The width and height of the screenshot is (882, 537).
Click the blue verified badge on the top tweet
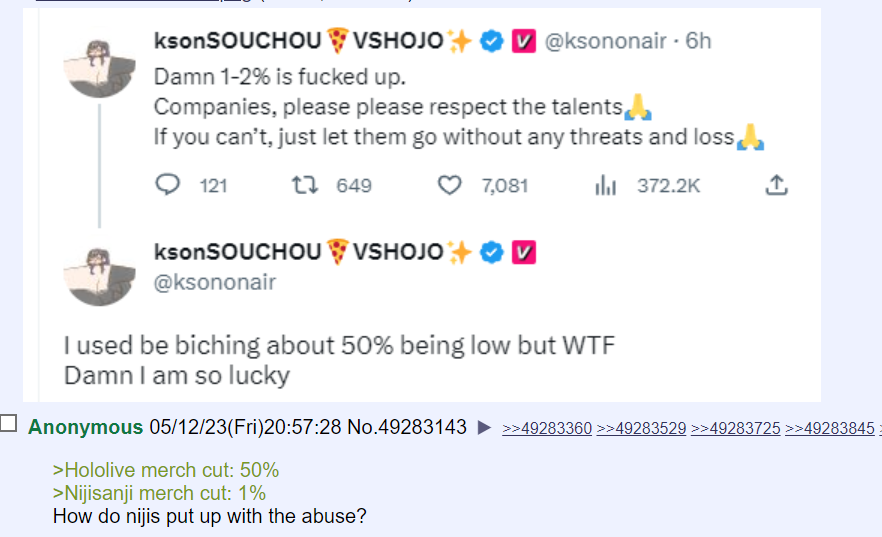pyautogui.click(x=491, y=41)
